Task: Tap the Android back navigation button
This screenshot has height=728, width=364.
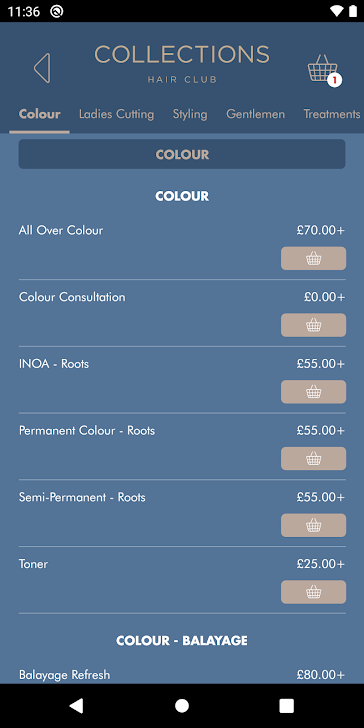Action: pyautogui.click(x=76, y=705)
